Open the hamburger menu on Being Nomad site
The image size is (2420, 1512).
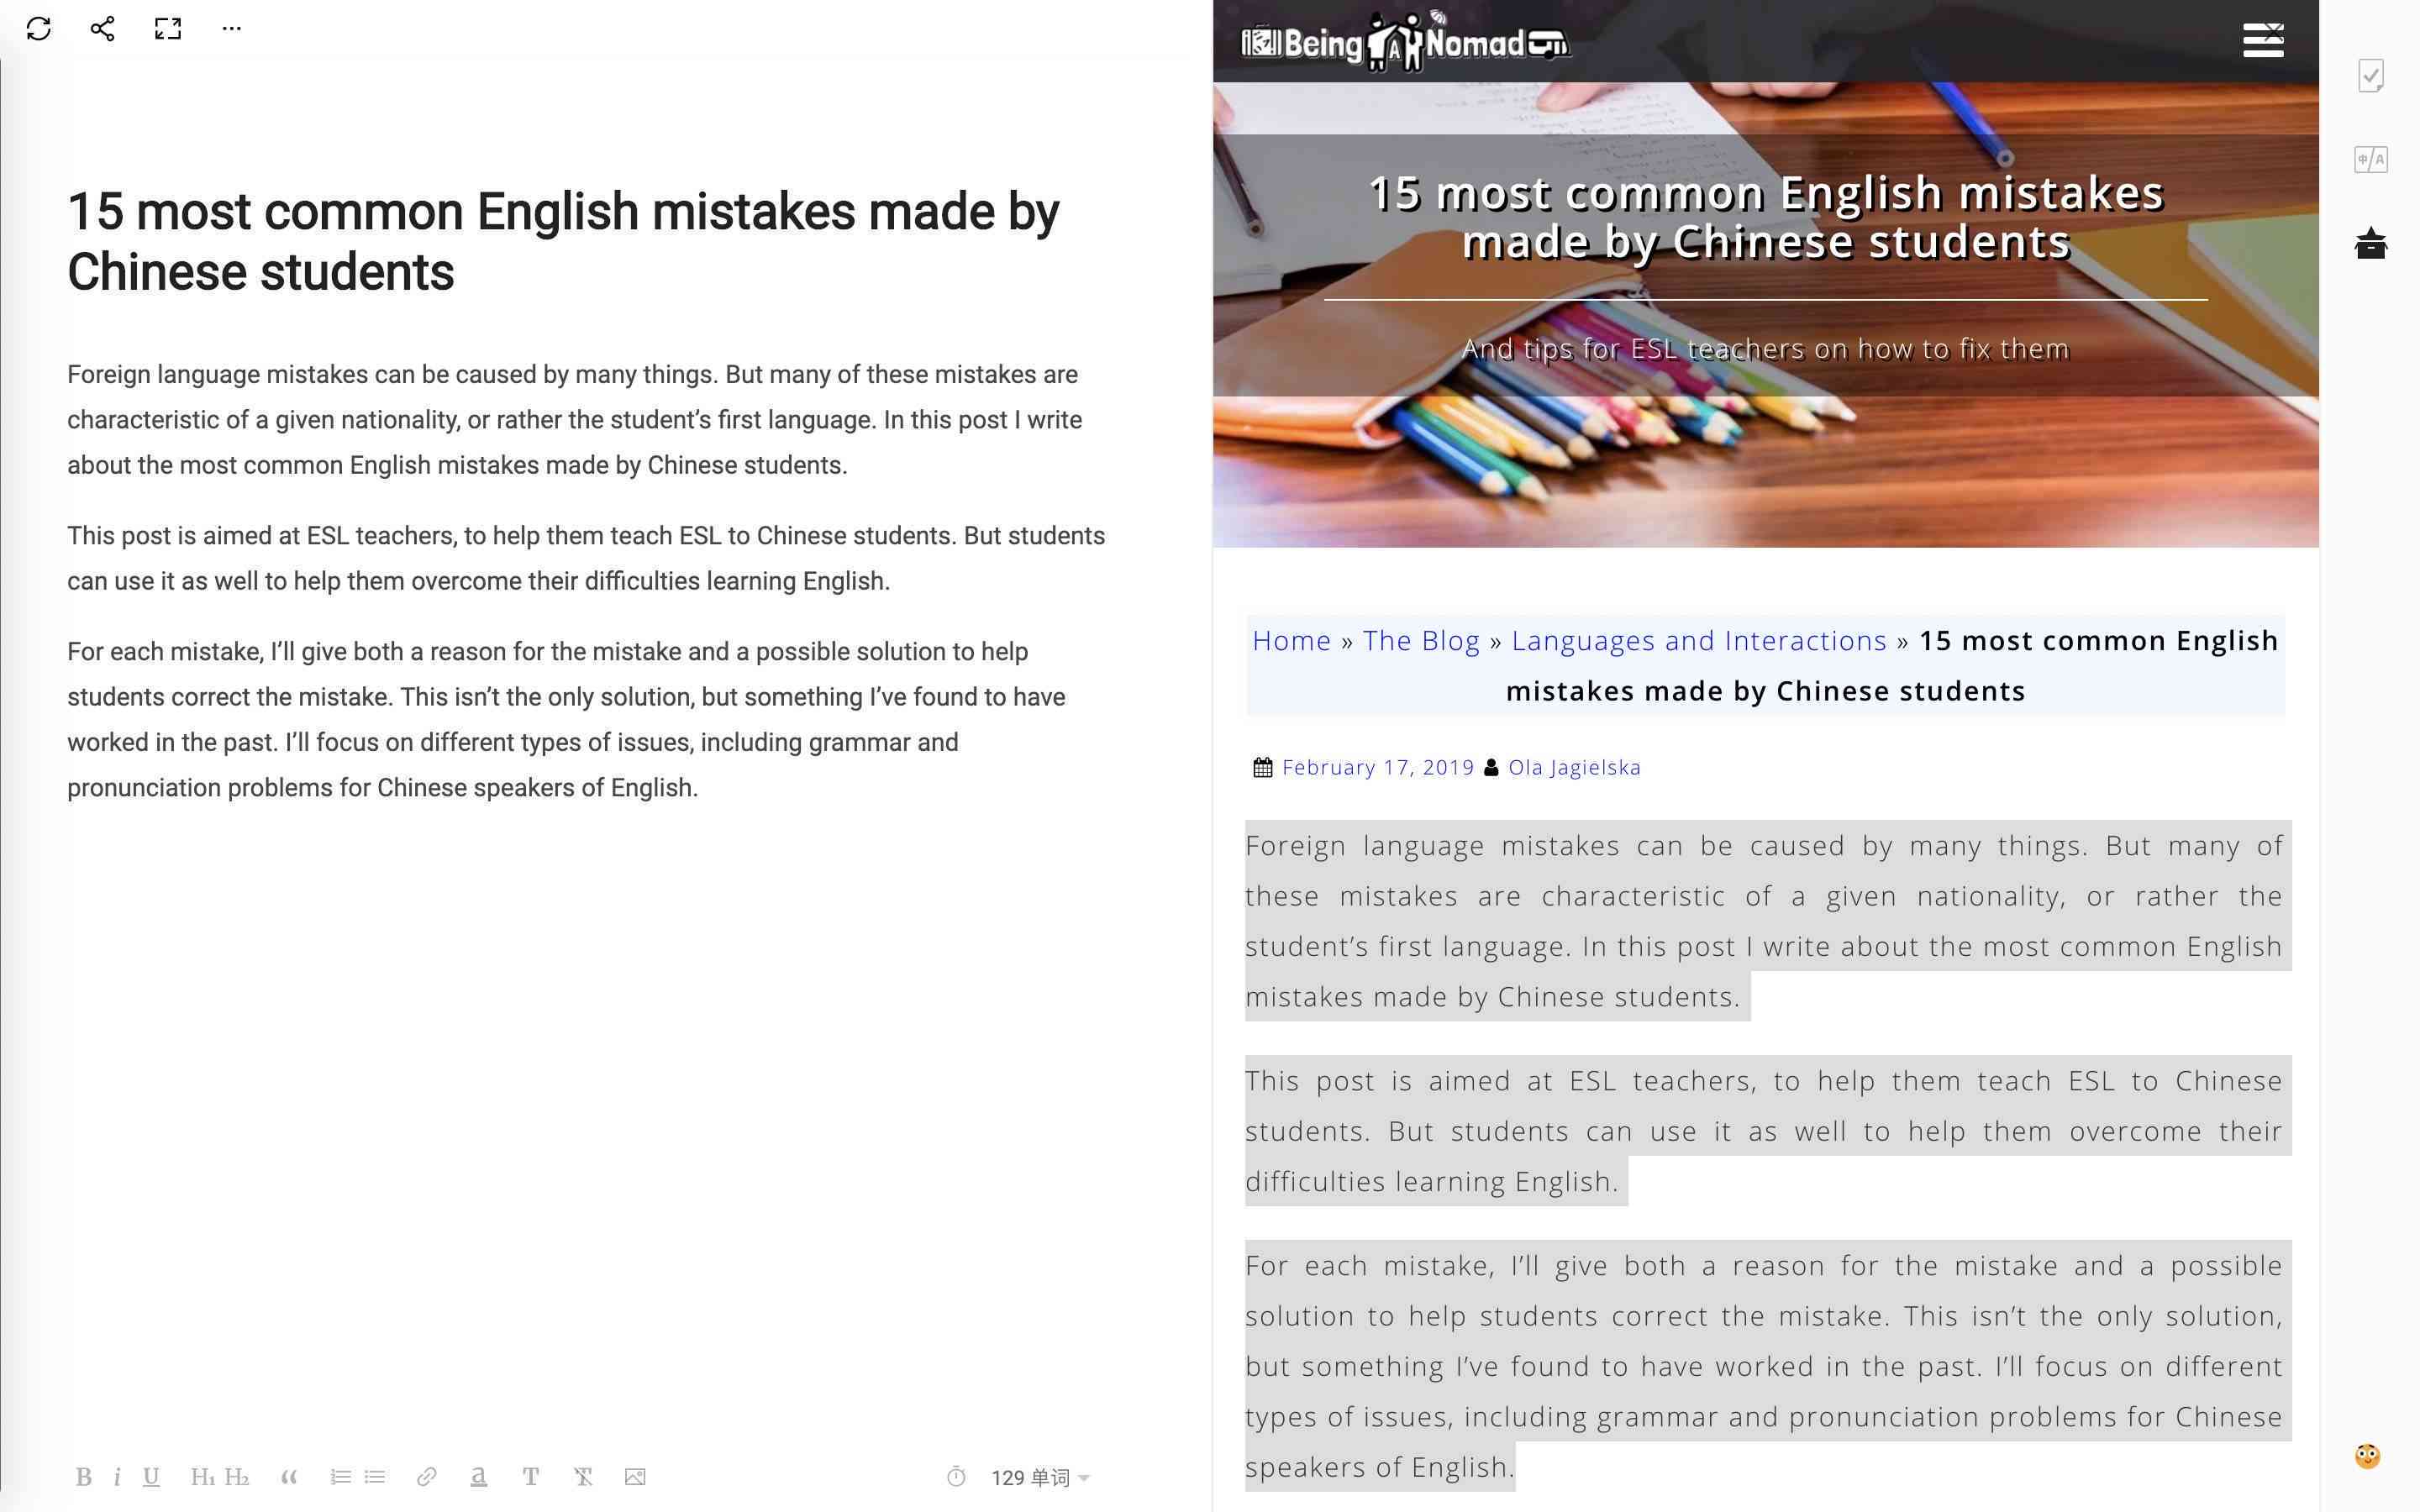(2263, 39)
